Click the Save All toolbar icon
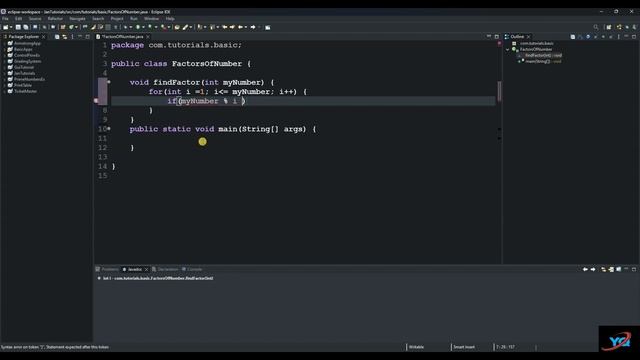Image resolution: width=640 pixels, height=360 pixels. point(25,27)
